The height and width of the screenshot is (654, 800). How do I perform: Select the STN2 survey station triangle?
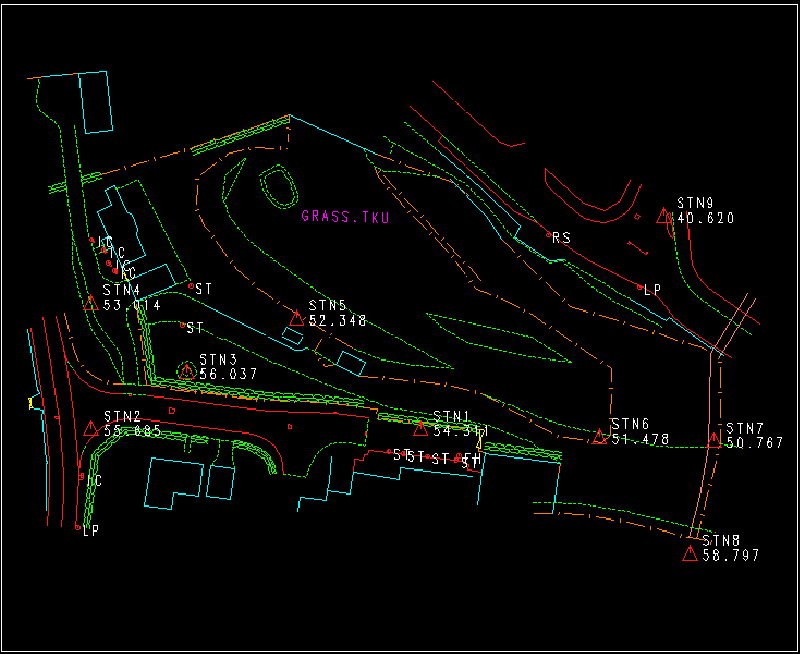[91, 428]
